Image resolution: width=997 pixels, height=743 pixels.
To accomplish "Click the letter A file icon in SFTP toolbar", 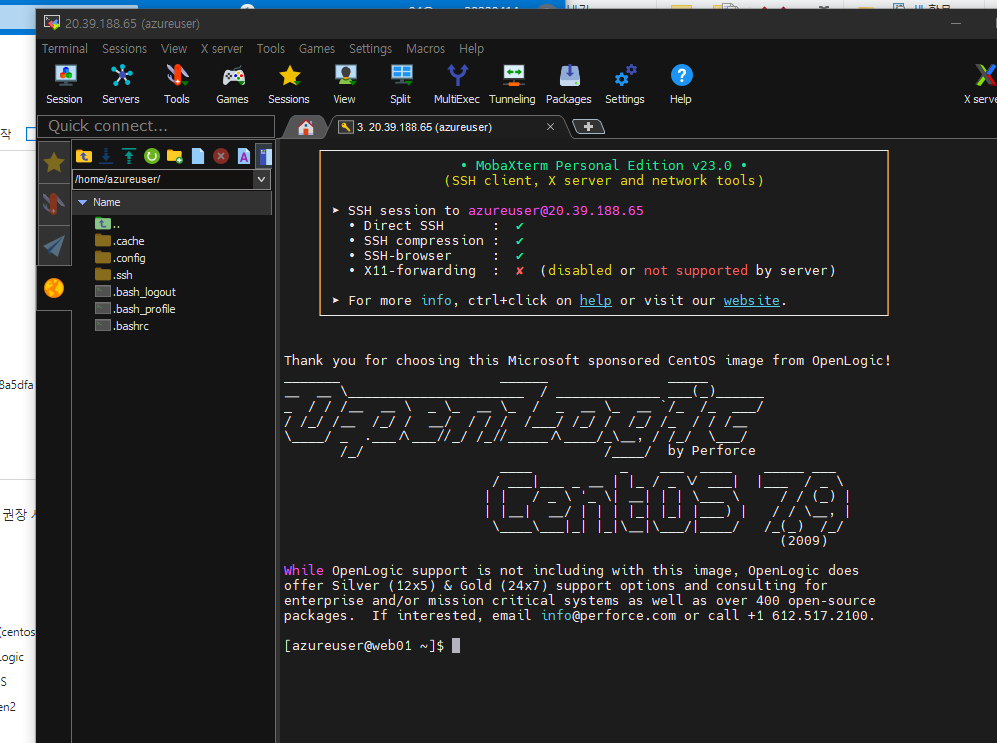I will (244, 156).
